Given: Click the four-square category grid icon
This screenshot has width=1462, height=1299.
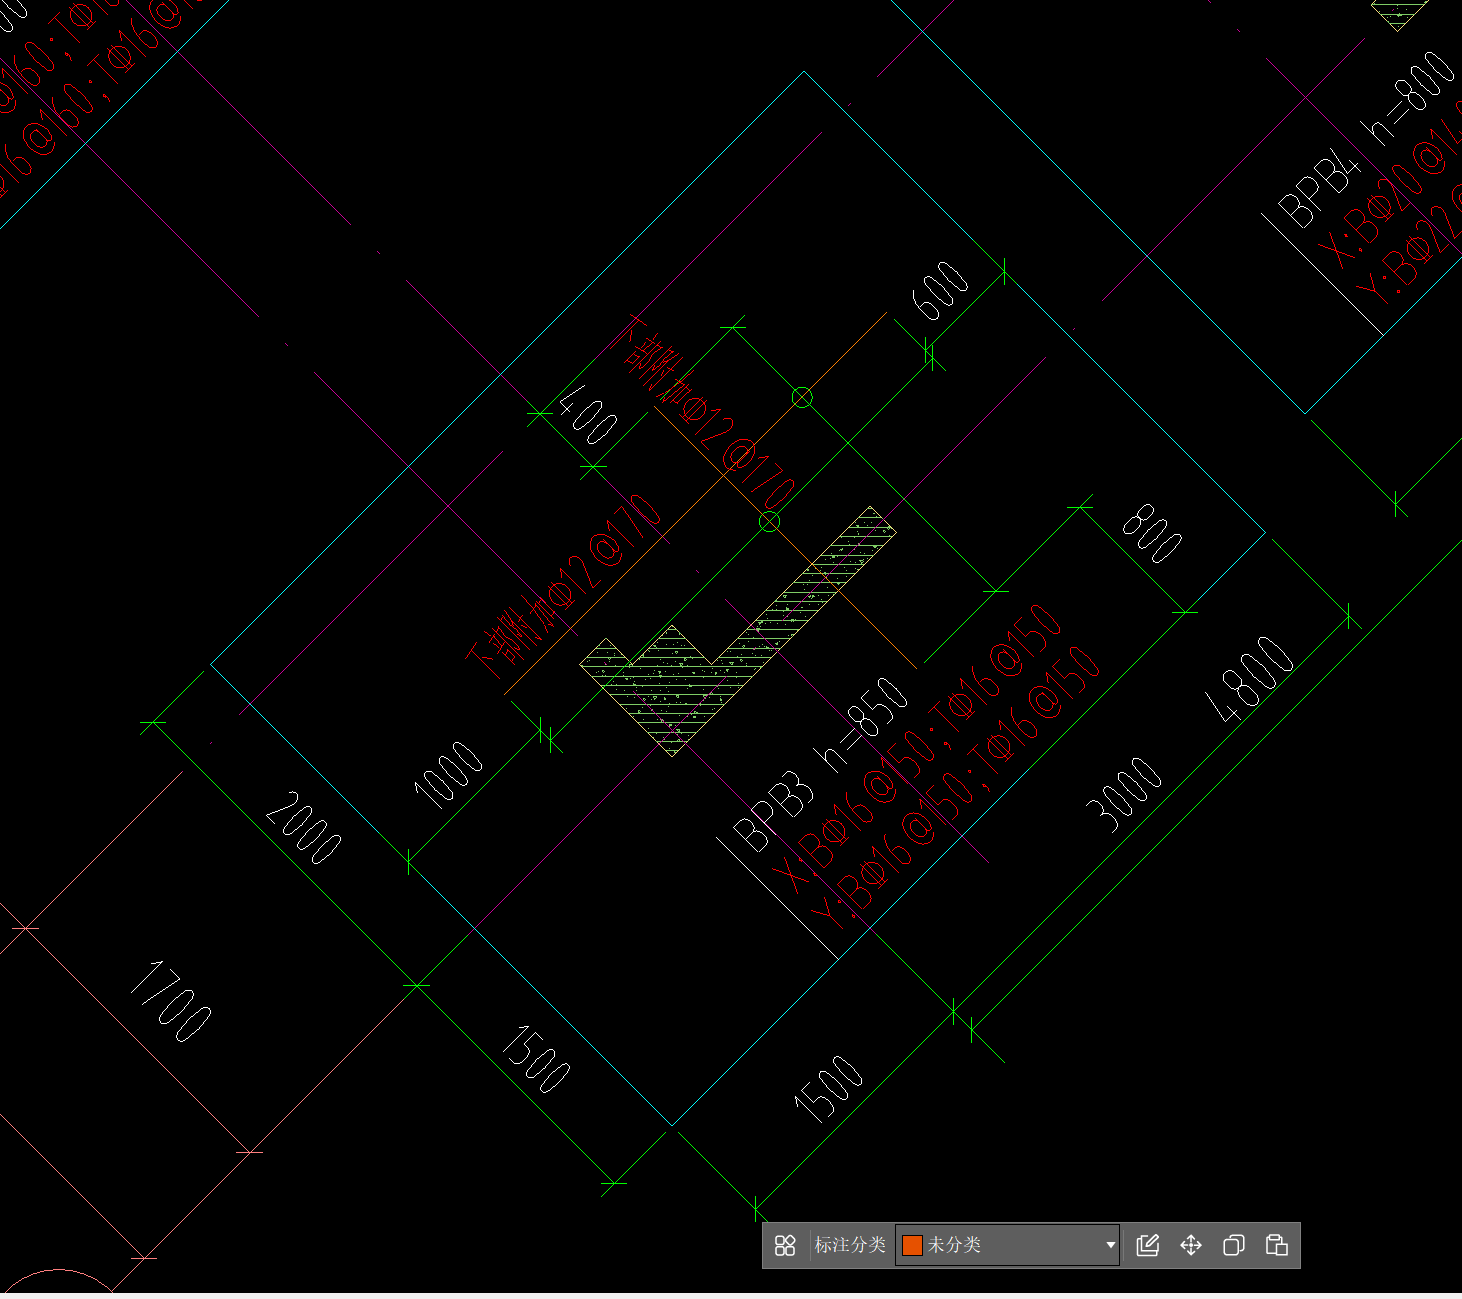Looking at the screenshot, I should 785,1245.
